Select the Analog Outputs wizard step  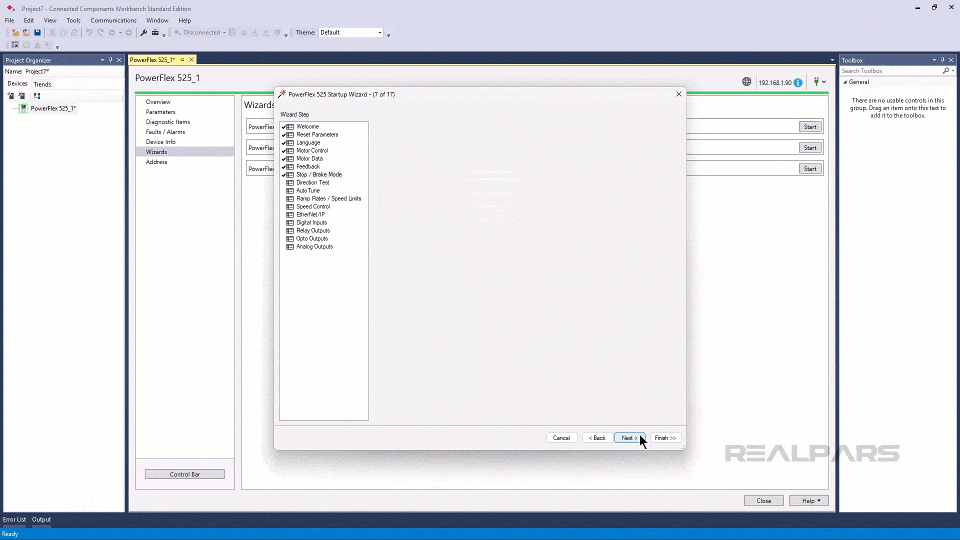click(314, 246)
